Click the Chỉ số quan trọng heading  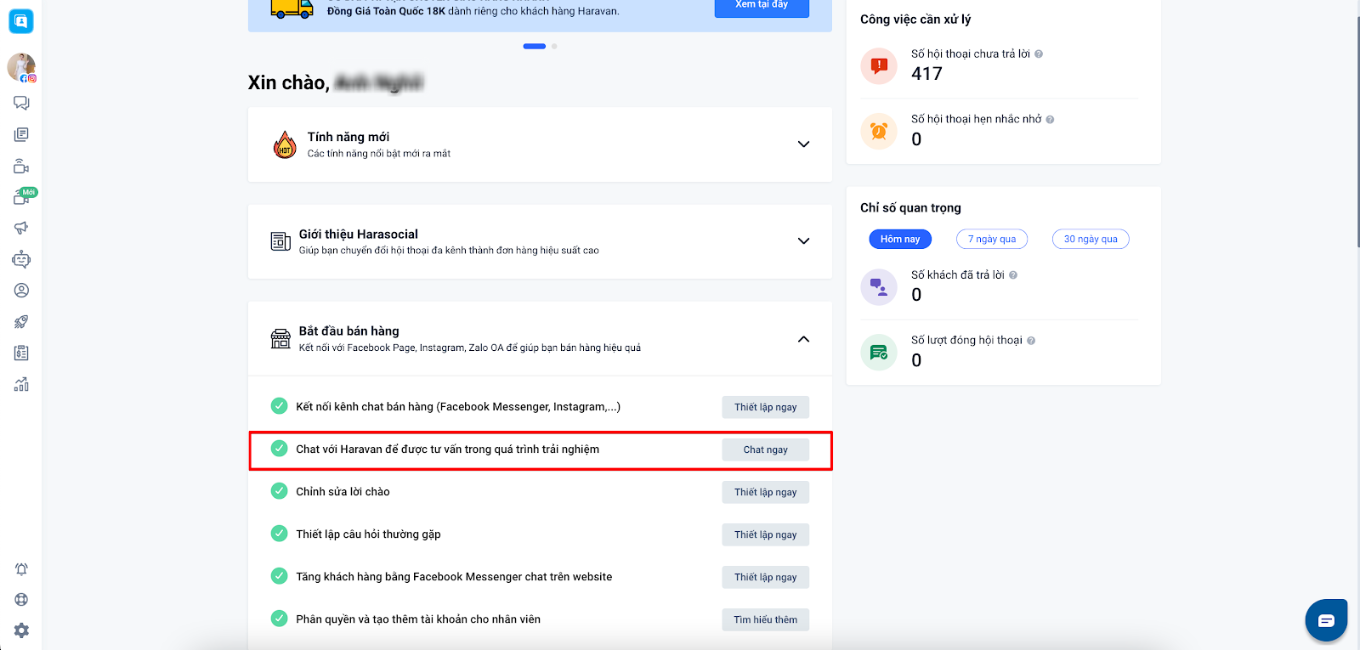pyautogui.click(x=911, y=208)
